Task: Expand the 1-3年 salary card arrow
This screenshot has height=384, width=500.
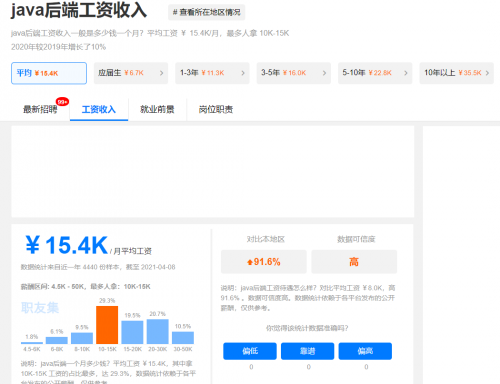Action: (x=243, y=73)
